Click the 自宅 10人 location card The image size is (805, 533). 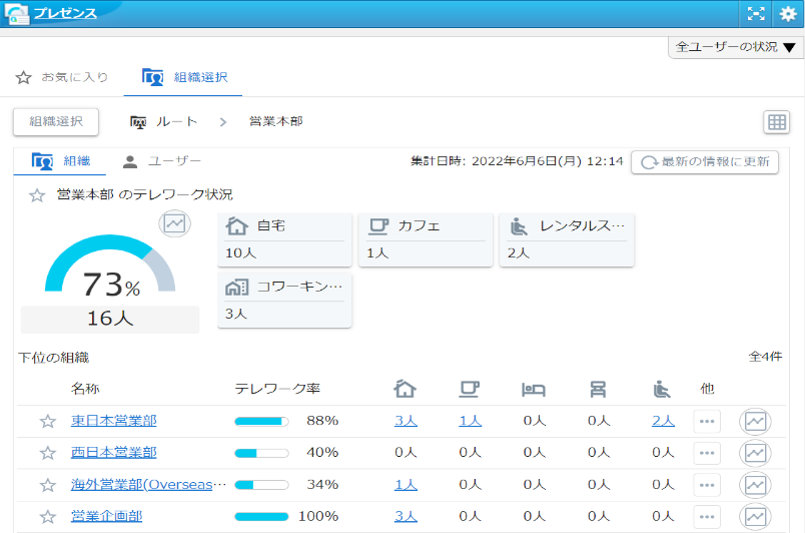[286, 240]
